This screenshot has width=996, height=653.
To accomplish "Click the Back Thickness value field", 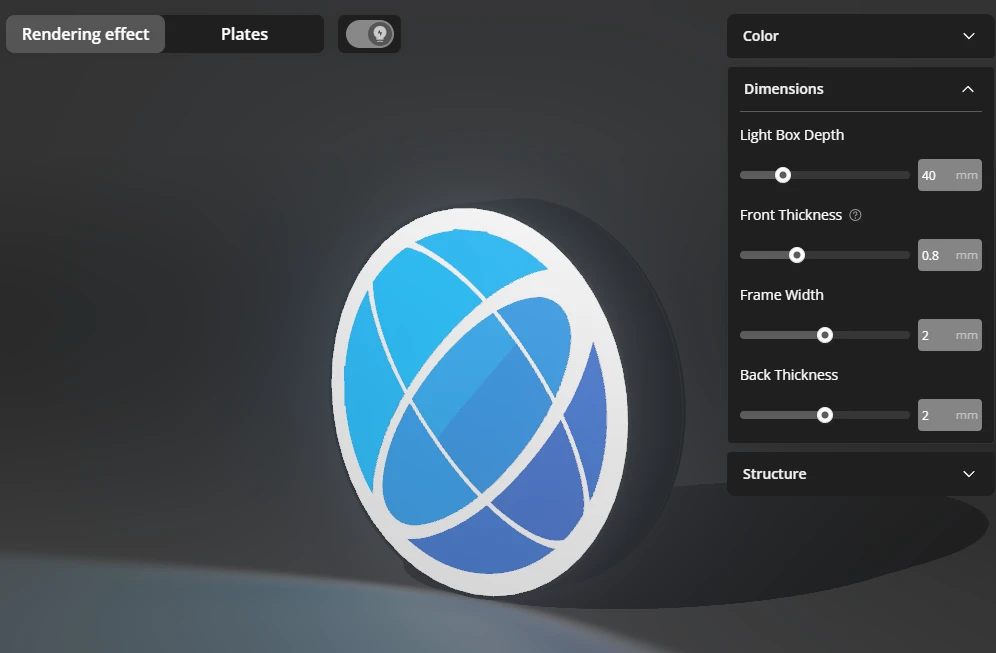I will (950, 415).
